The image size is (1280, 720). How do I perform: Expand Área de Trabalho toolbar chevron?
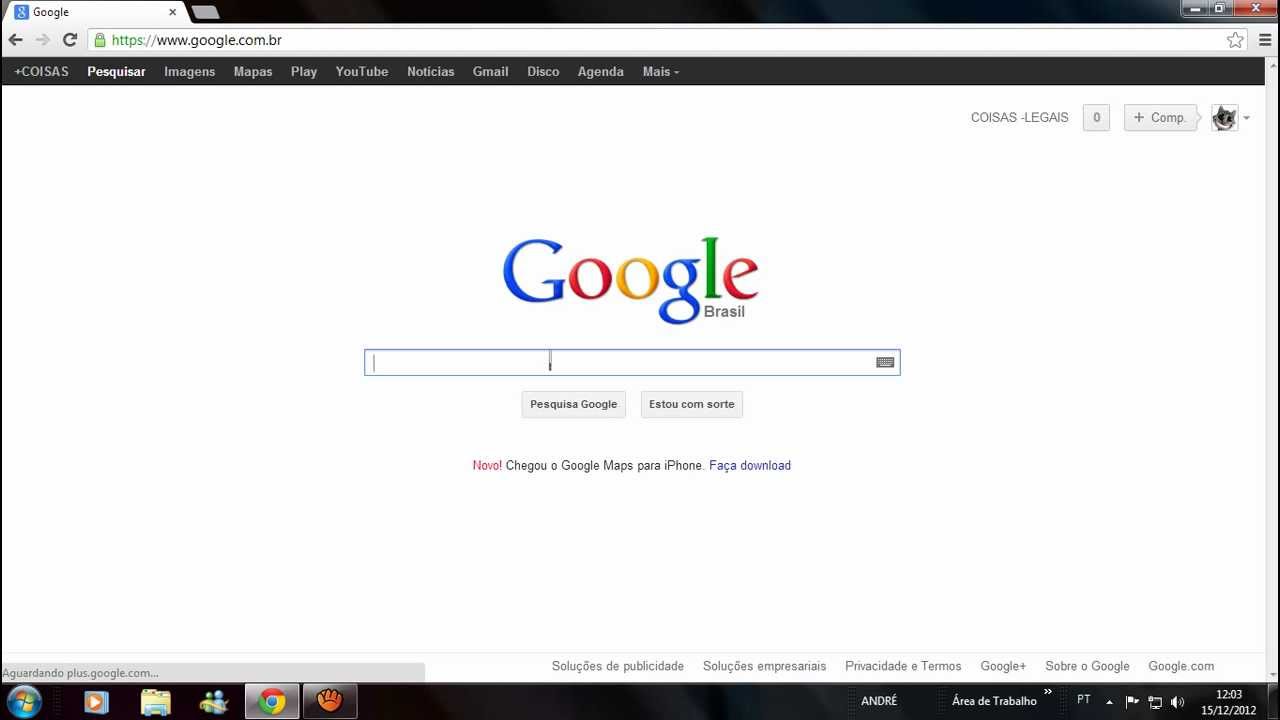1048,692
